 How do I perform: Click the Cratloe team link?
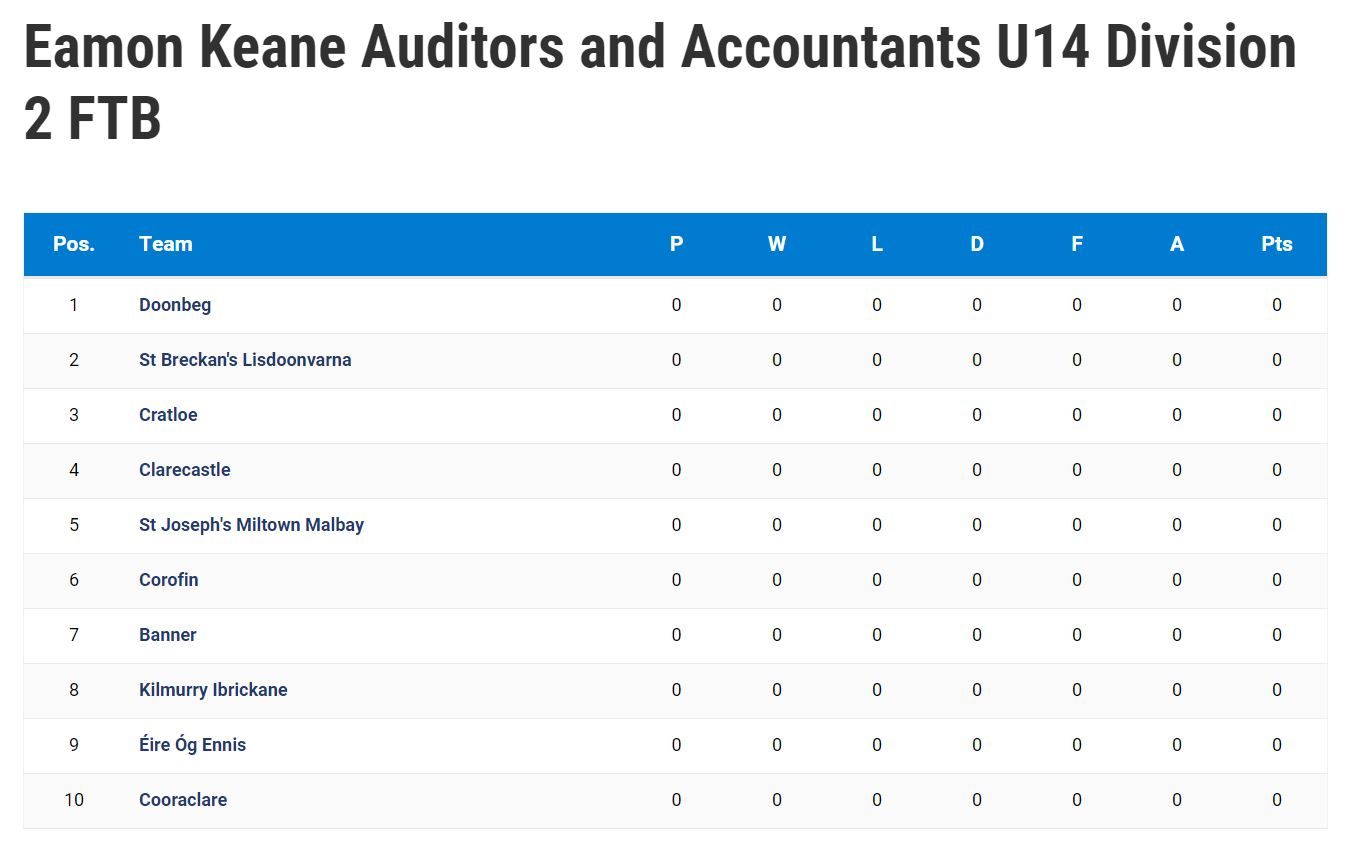168,415
